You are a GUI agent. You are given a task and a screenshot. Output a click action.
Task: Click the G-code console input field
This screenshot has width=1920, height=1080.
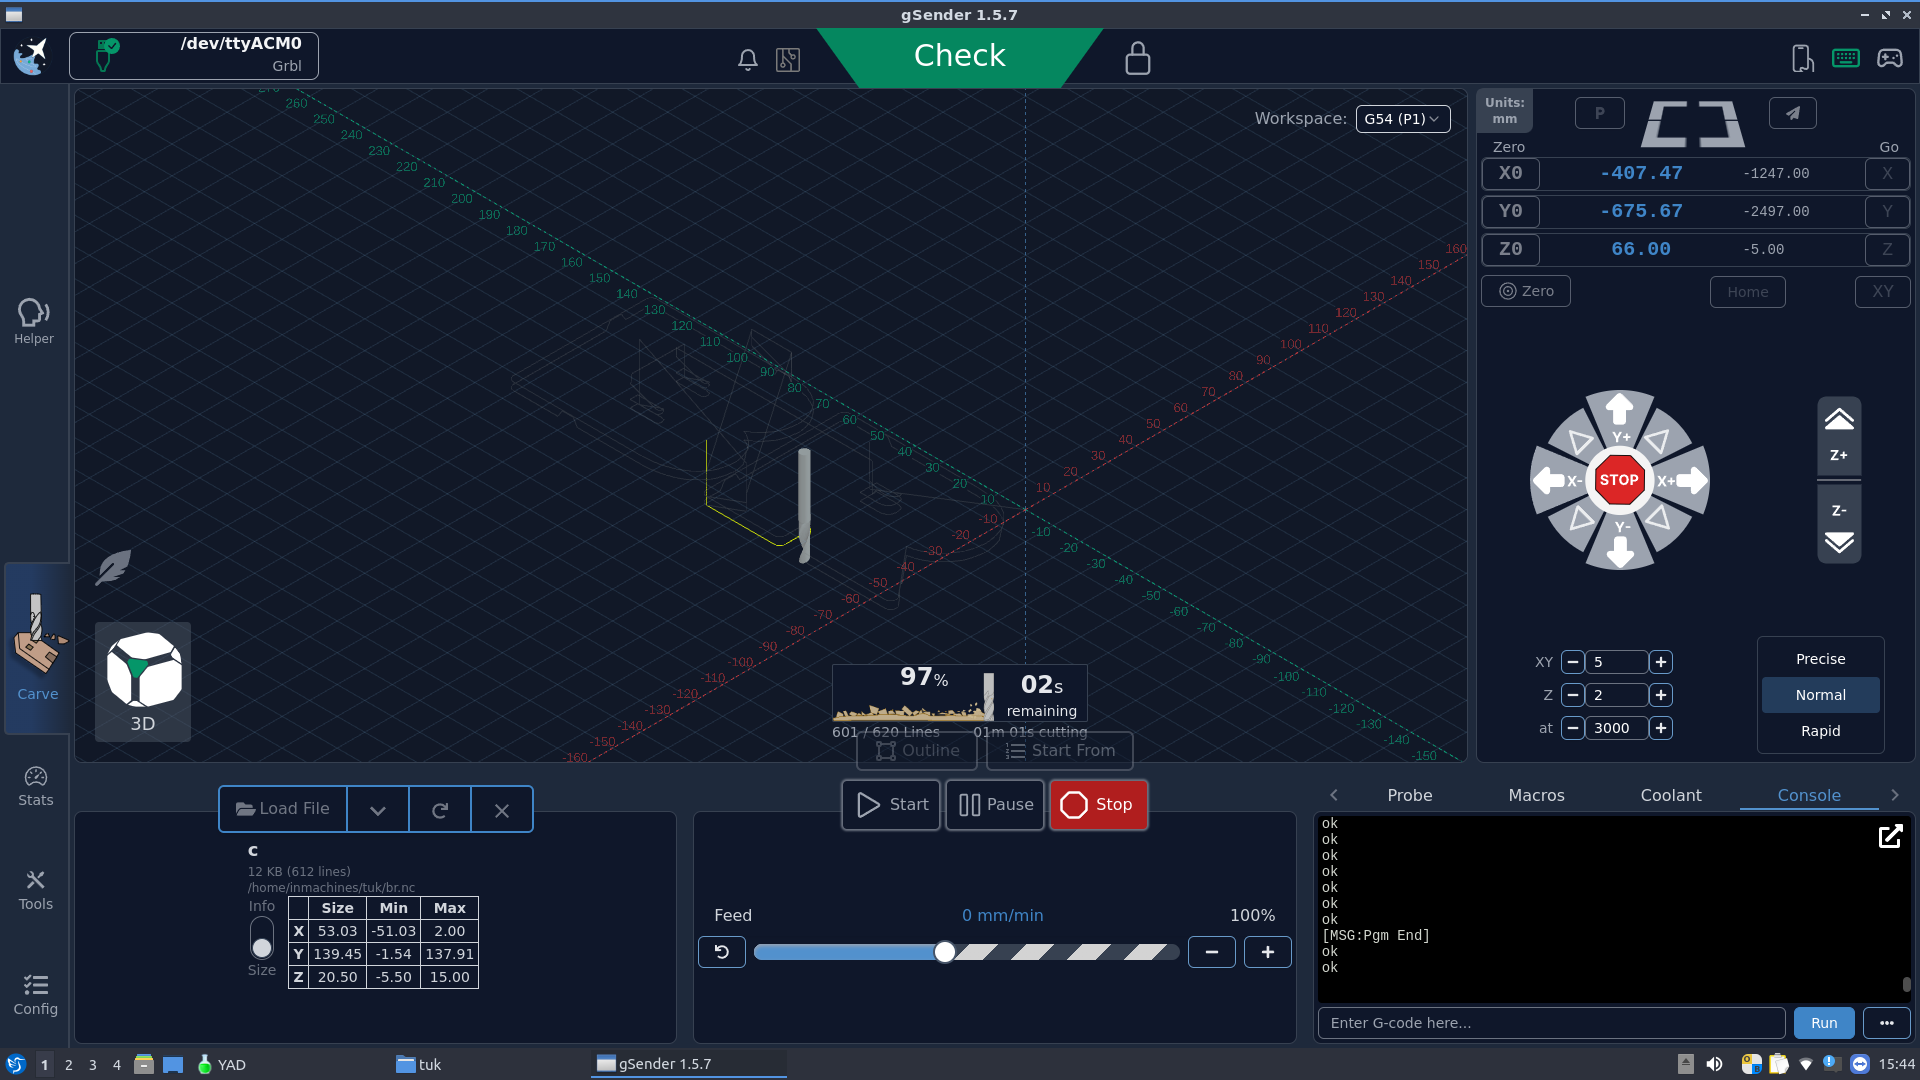(x=1550, y=1023)
